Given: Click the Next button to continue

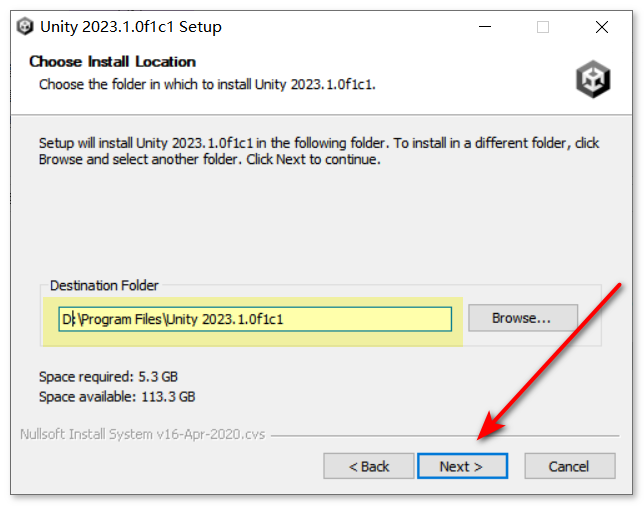Looking at the screenshot, I should (462, 466).
